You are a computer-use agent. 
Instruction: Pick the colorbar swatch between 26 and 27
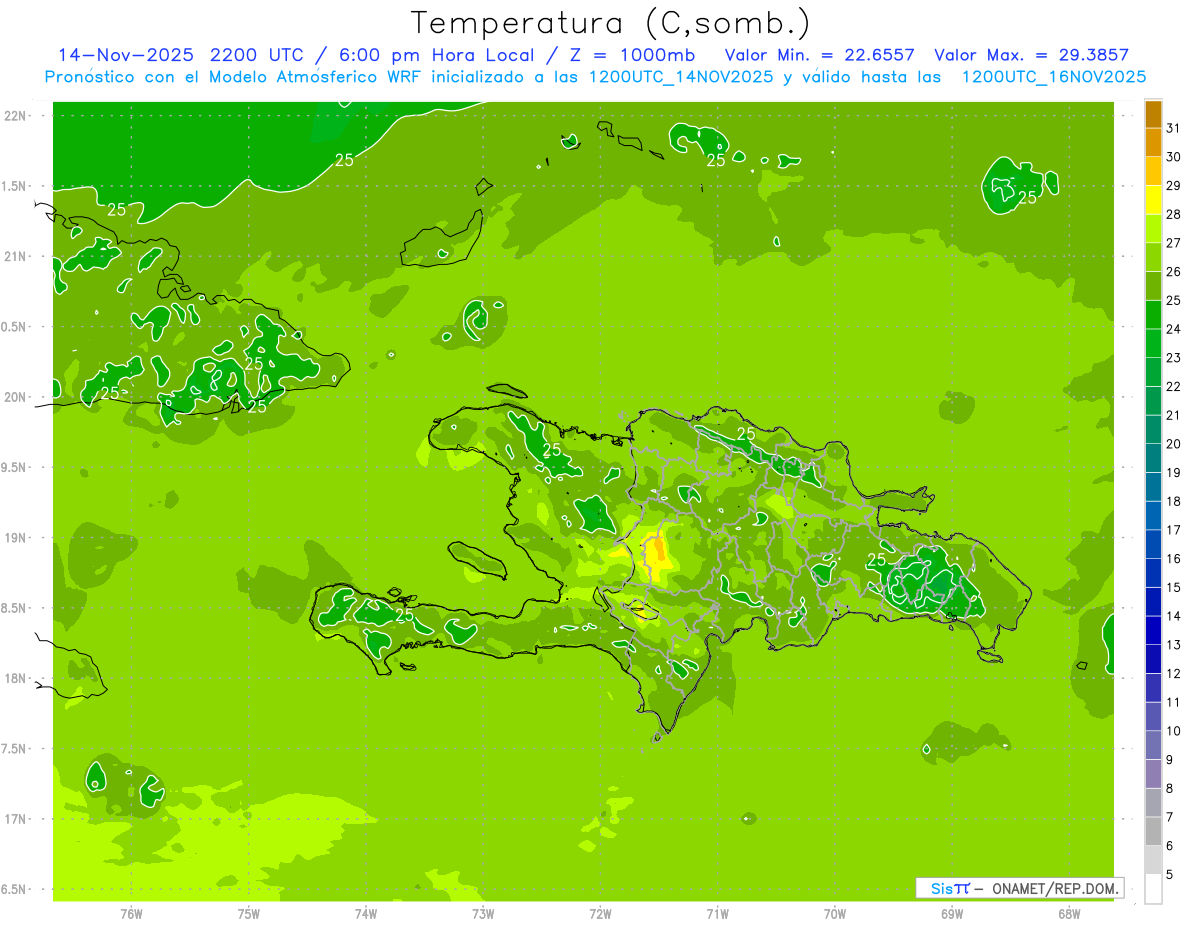(1153, 257)
